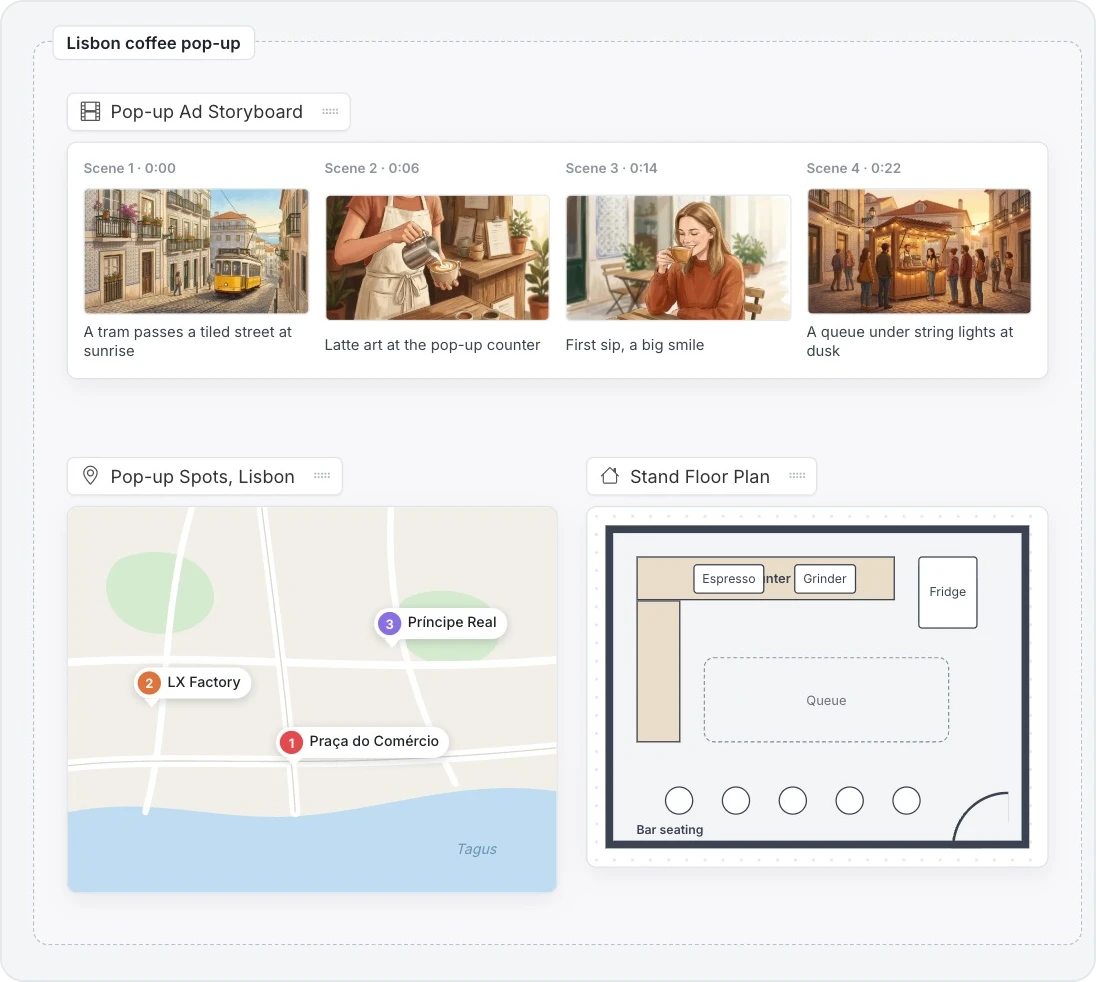
Task: Click the caption 'A tram passes a tiled street at sunrise'
Action: point(188,341)
